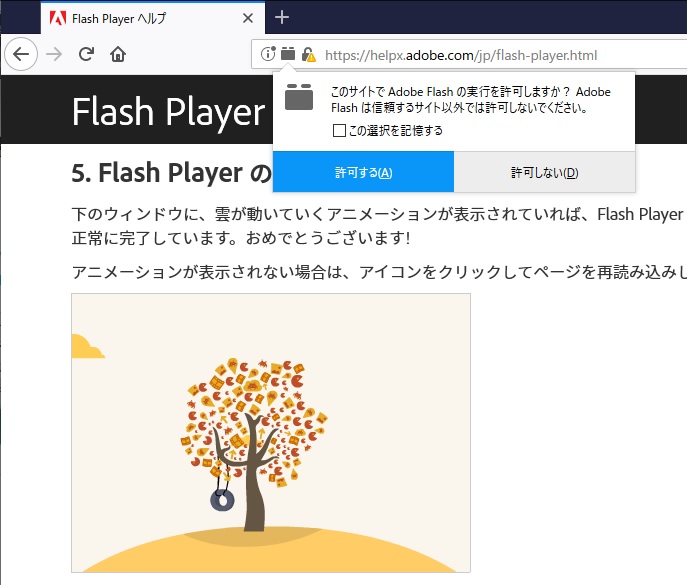
Task: Click the forward navigation arrow
Action: pos(54,54)
